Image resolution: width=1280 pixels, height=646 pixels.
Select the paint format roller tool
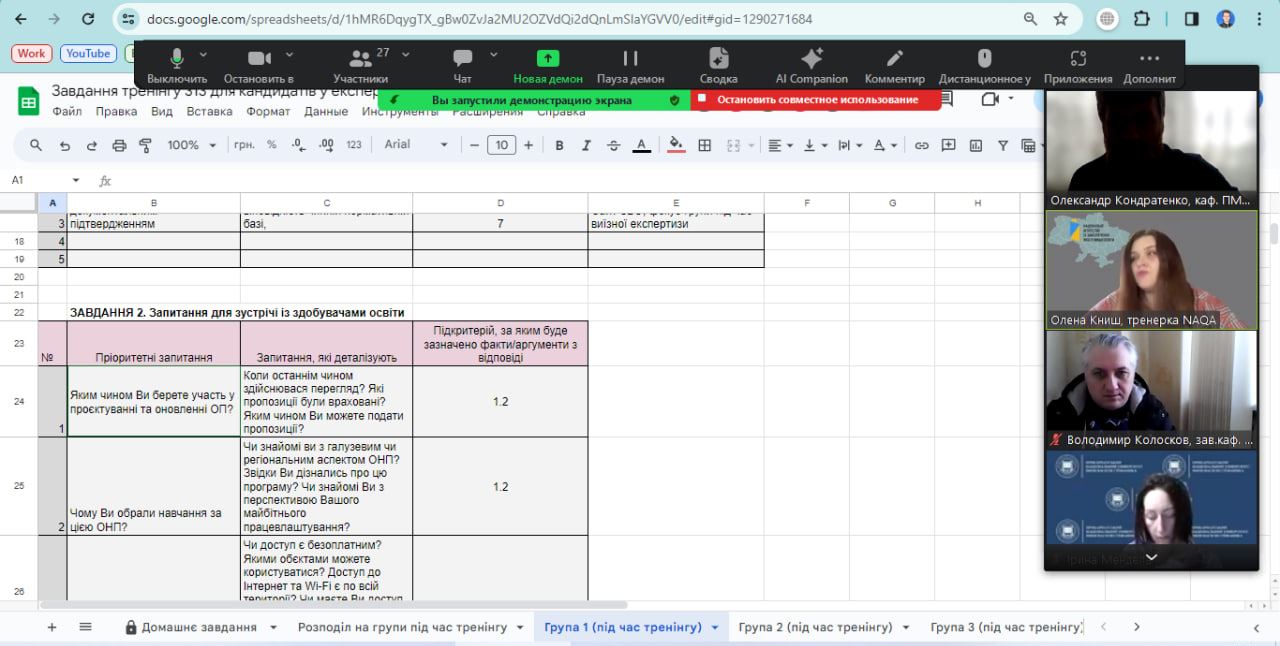(x=146, y=145)
